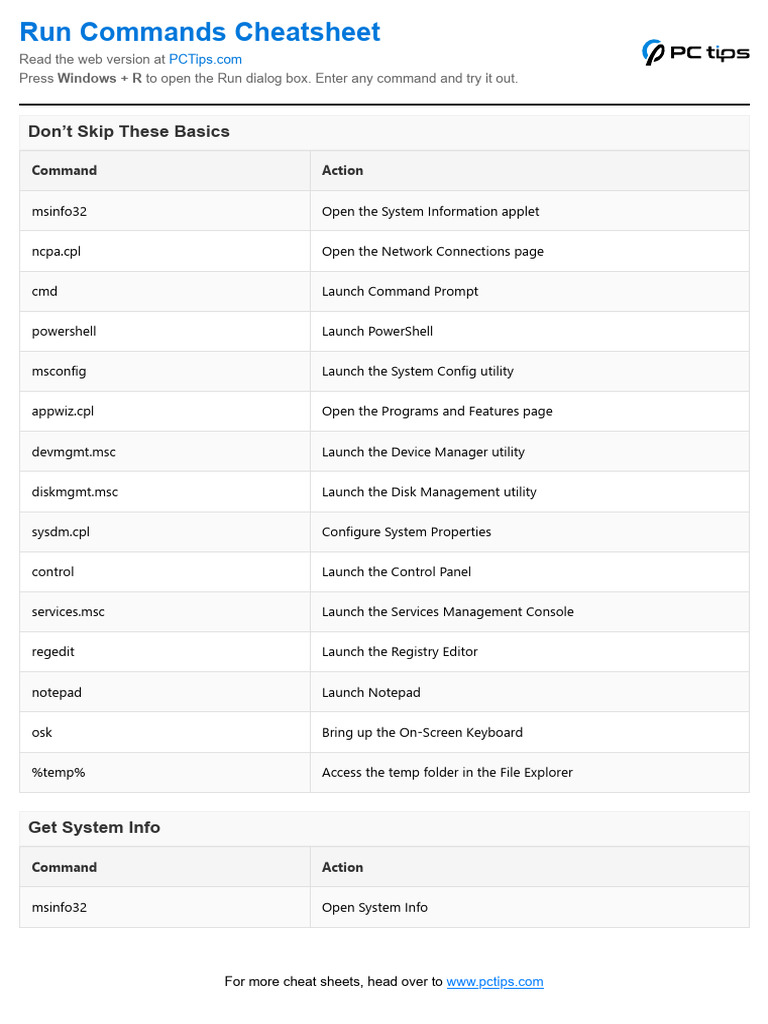Click the Launch the Control Panel description
Image resolution: width=768 pixels, height=1024 pixels.
tap(396, 572)
